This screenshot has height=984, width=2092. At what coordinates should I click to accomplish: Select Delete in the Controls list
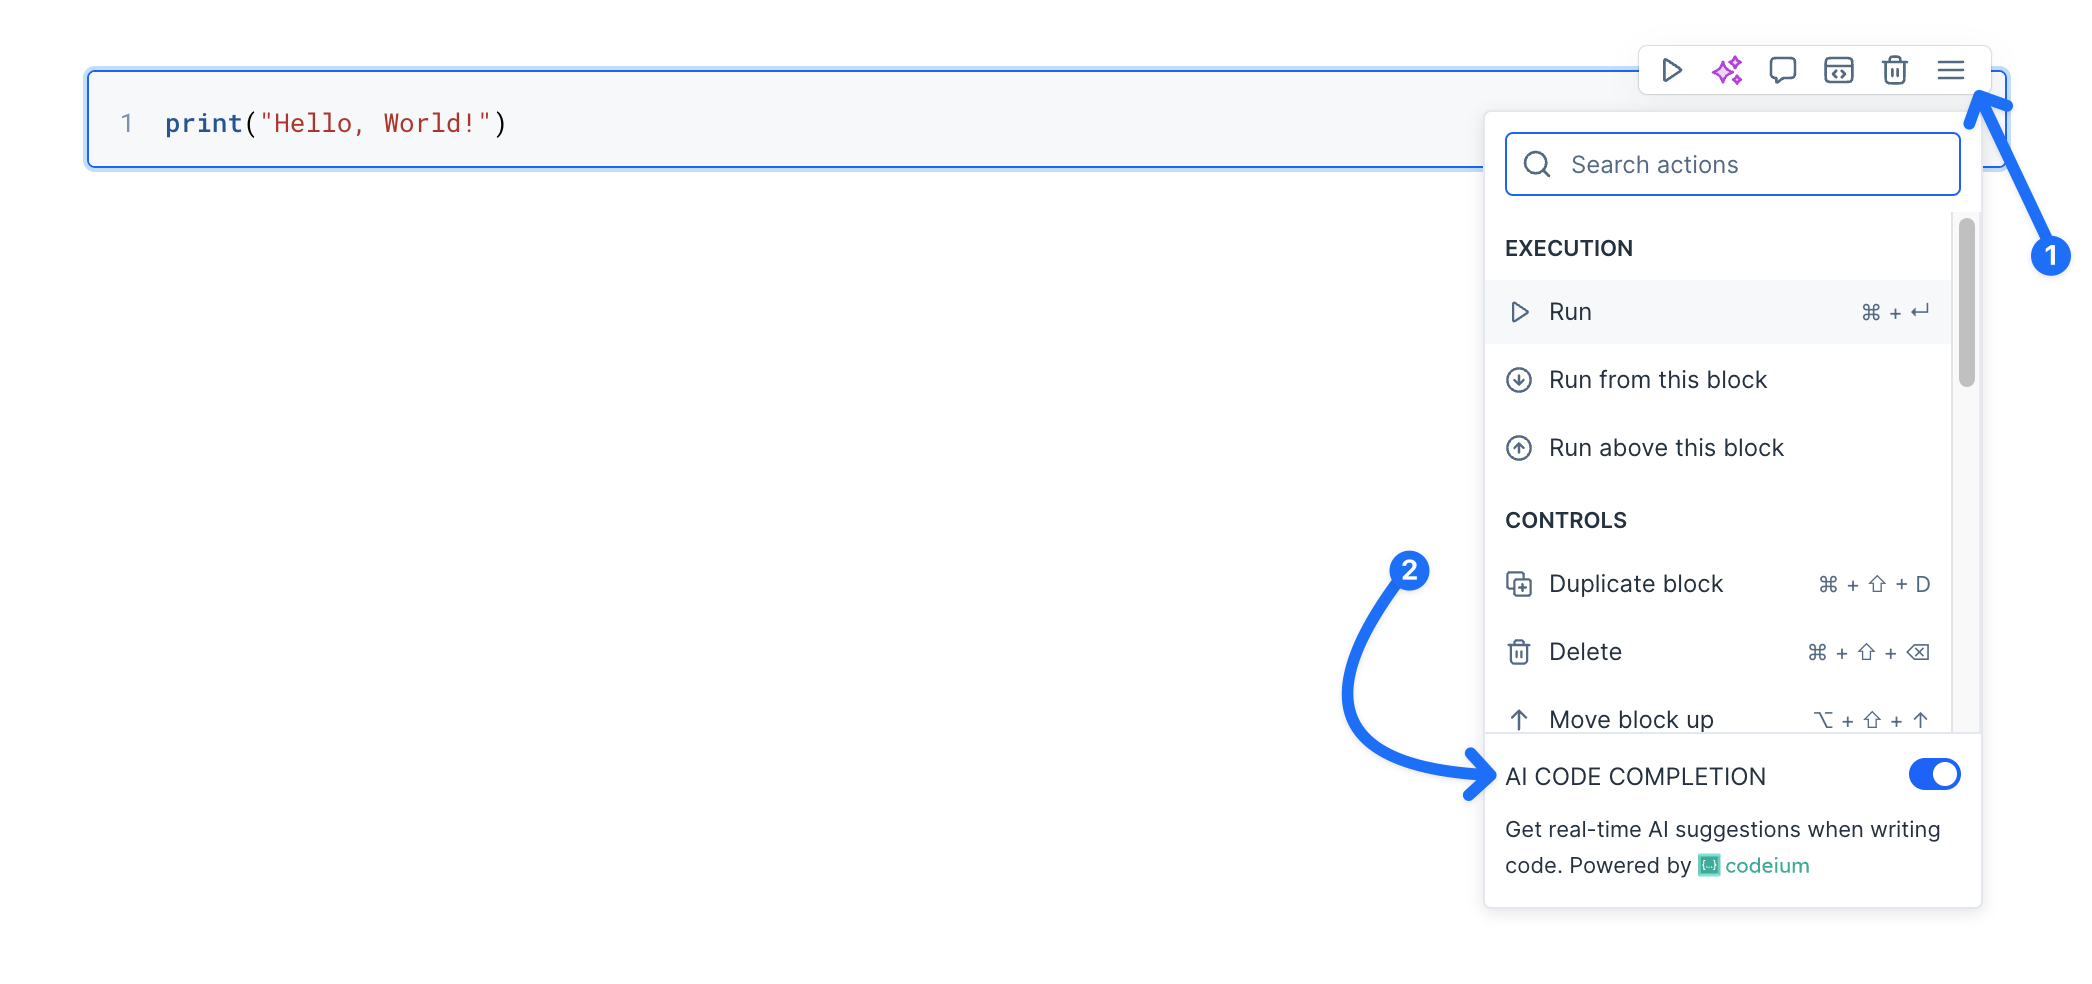(1718, 652)
